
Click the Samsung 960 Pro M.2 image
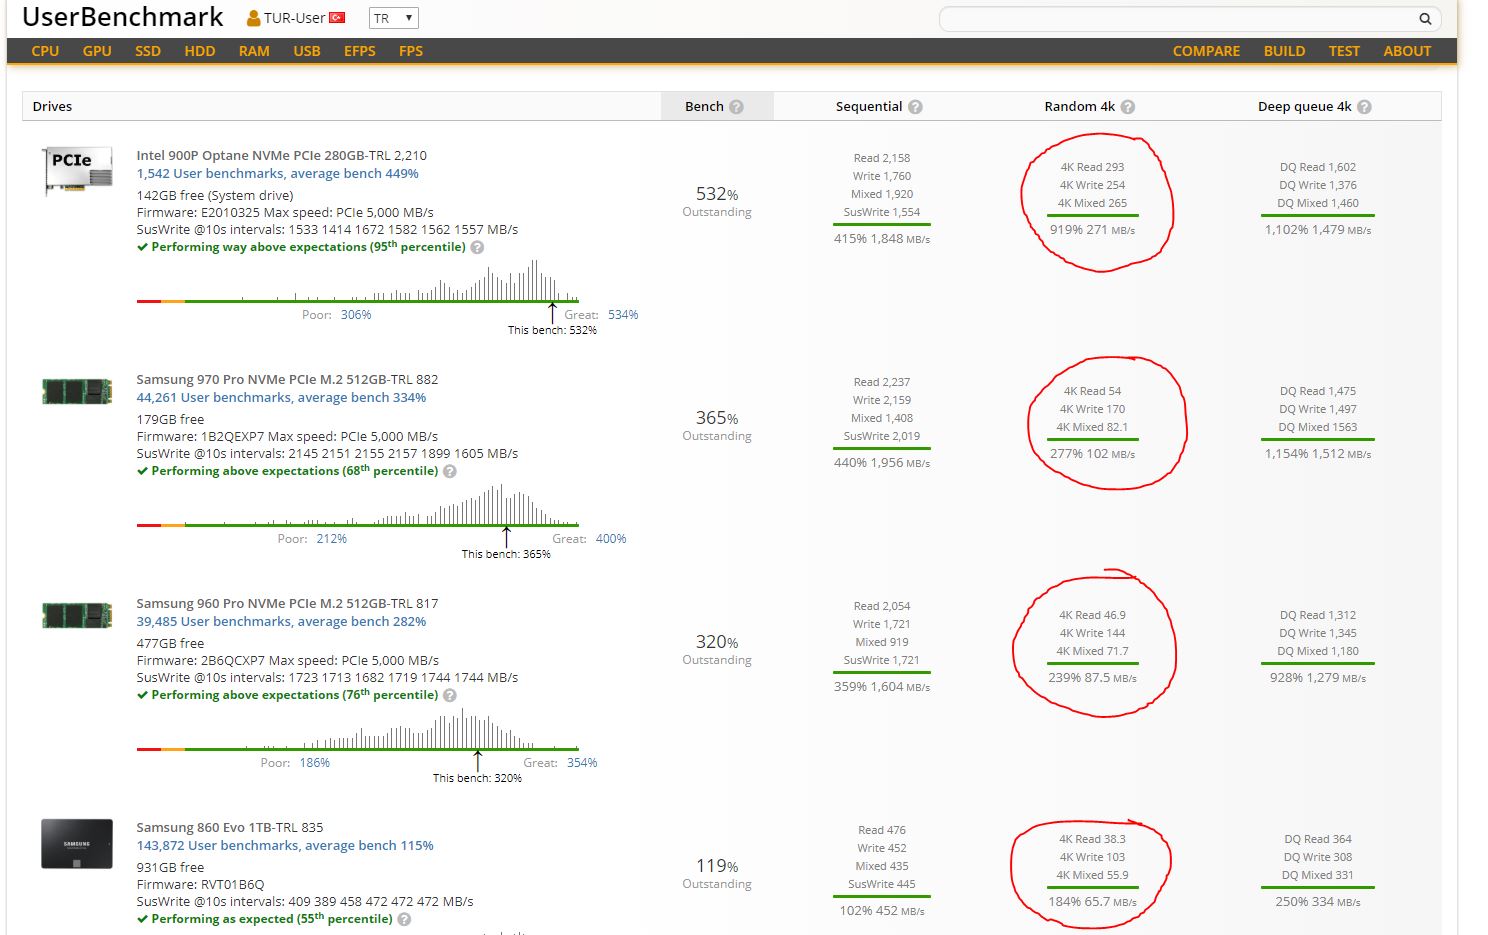pyautogui.click(x=76, y=615)
